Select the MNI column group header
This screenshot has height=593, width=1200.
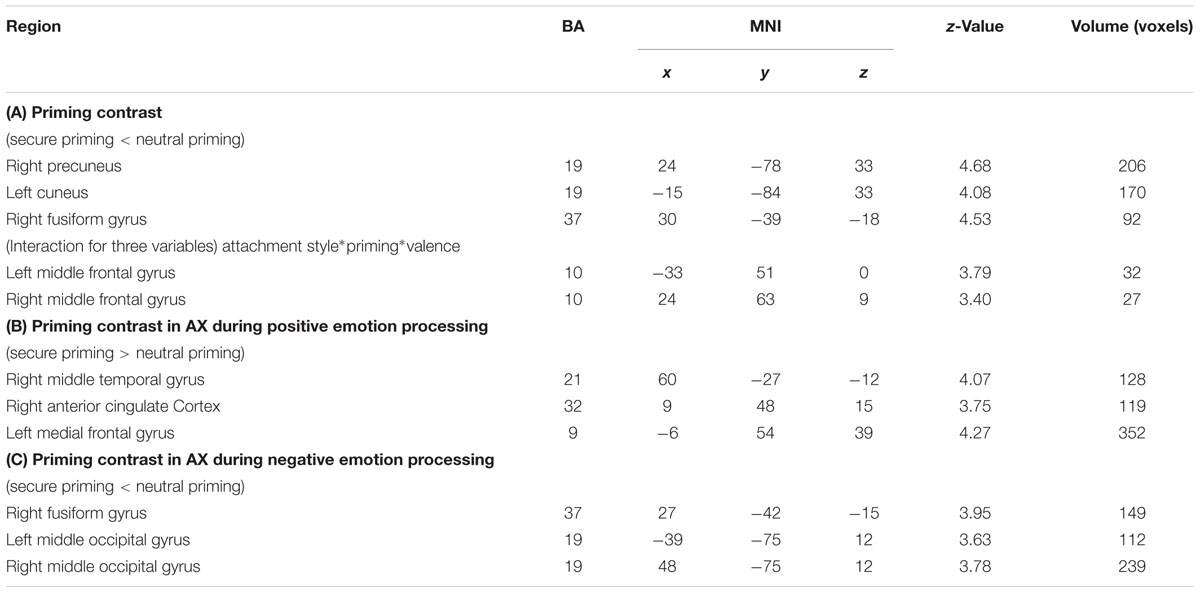tap(765, 27)
